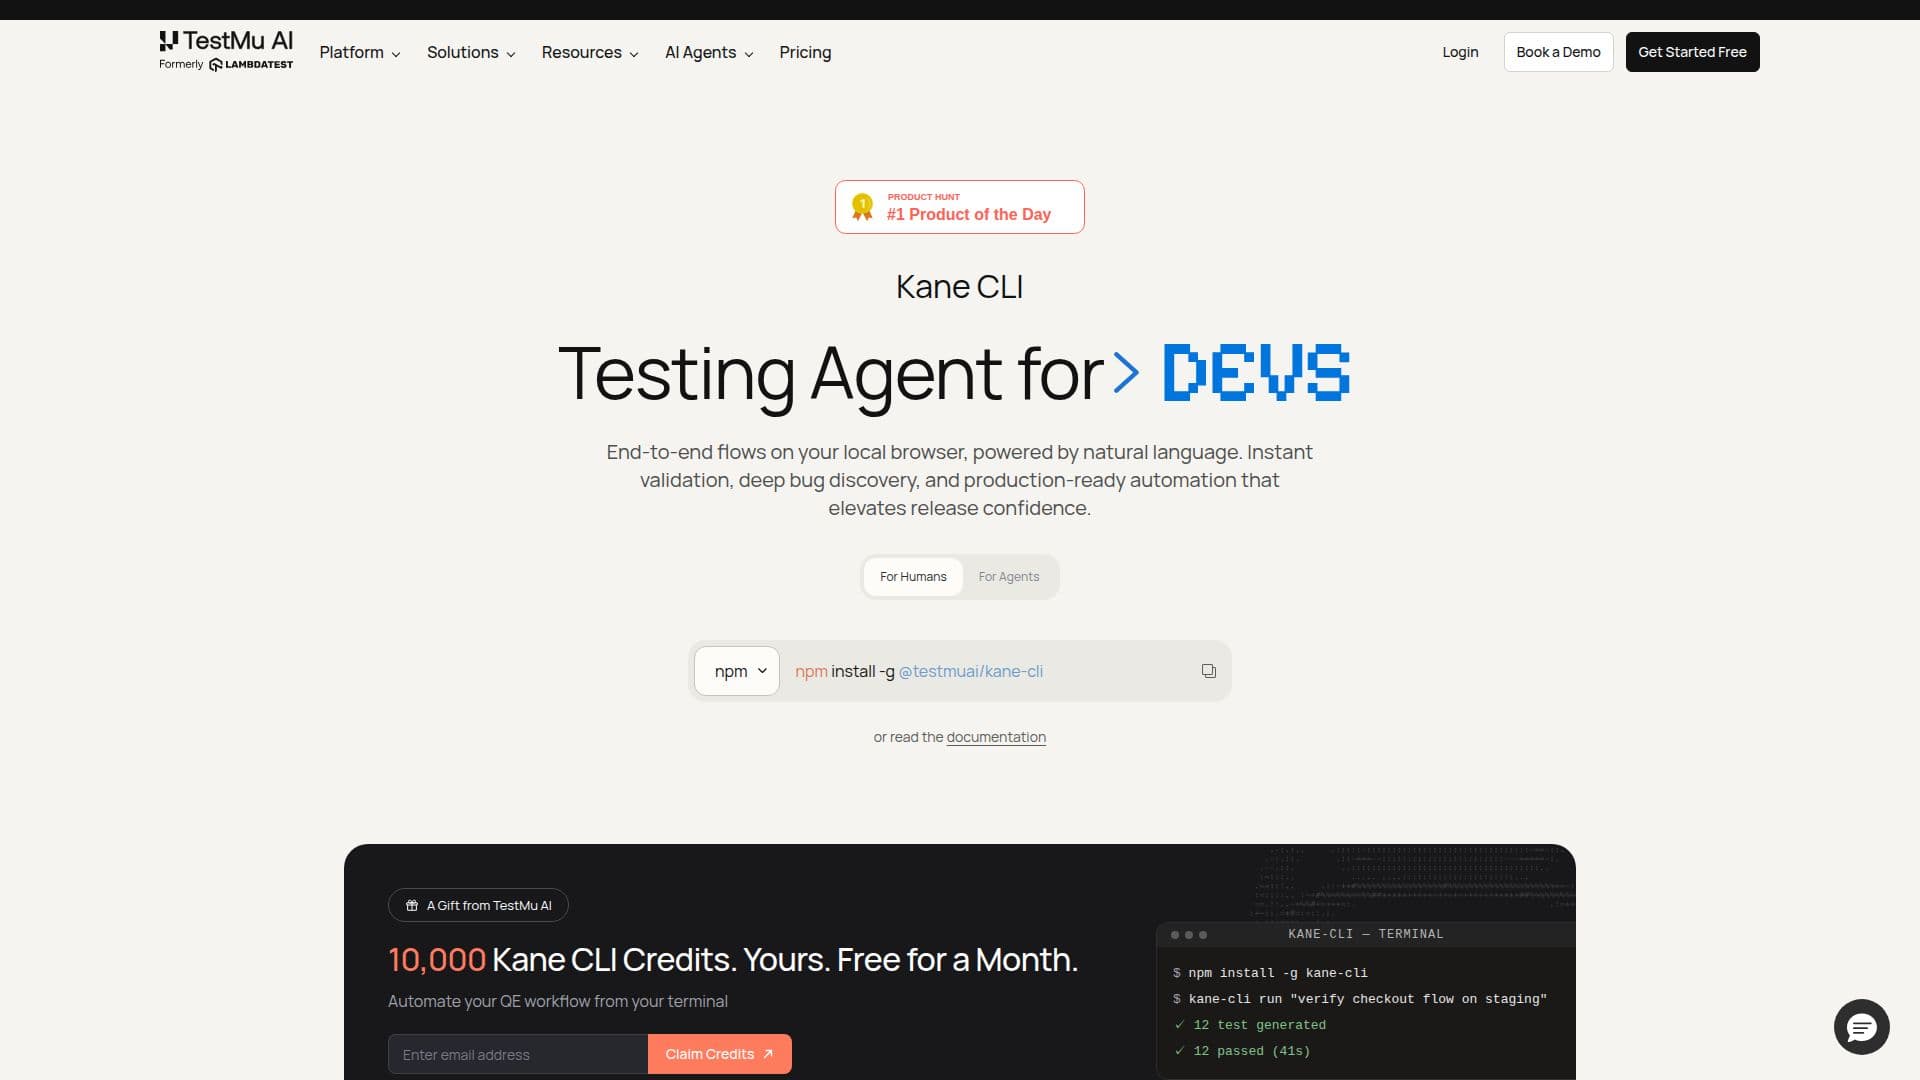Image resolution: width=1920 pixels, height=1080 pixels.
Task: Open the Resources dropdown
Action: point(590,52)
